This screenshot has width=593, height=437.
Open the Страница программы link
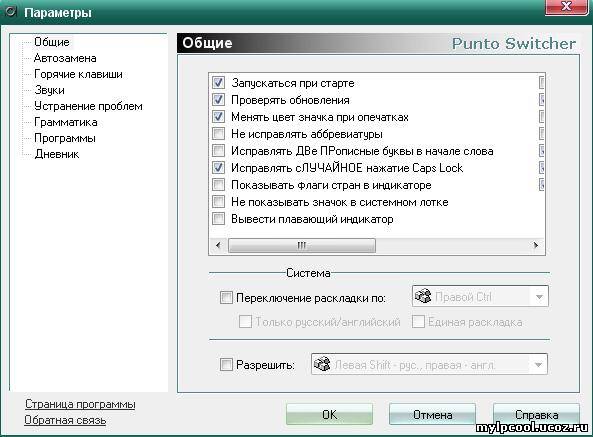(80, 404)
